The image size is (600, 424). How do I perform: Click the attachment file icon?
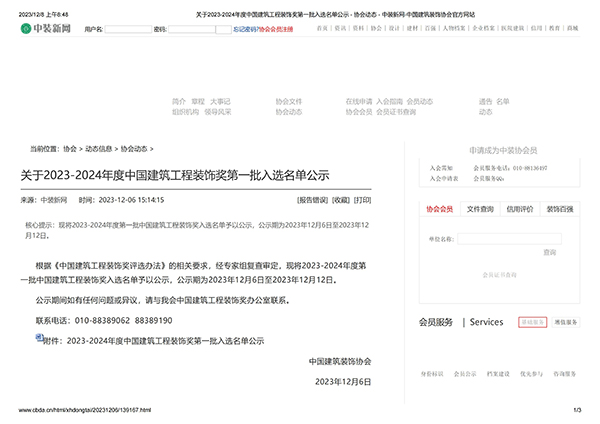tap(39, 339)
